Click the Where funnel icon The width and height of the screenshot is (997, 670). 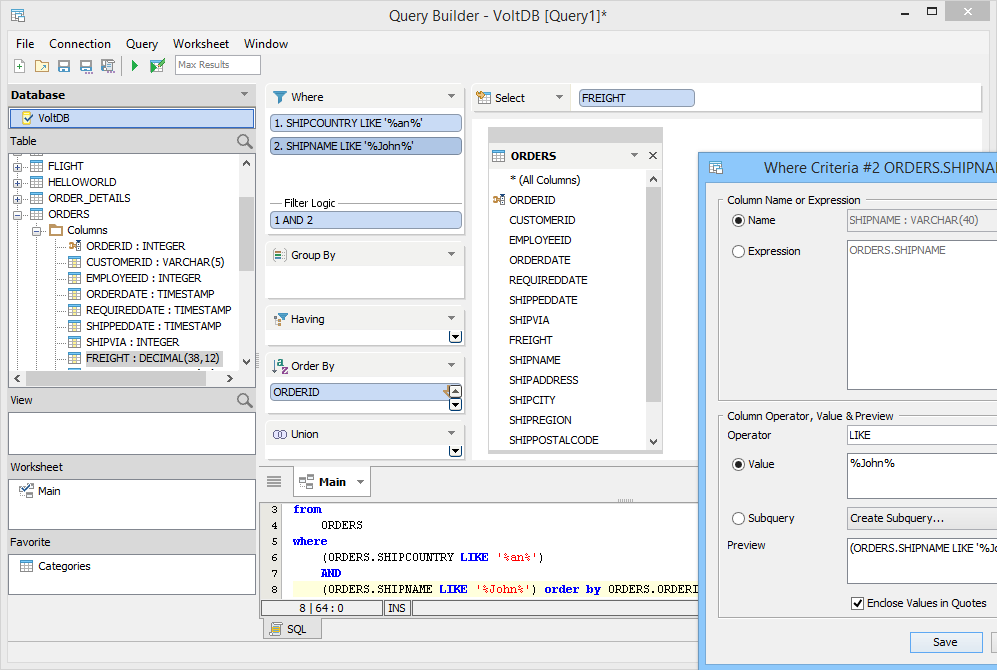coord(280,97)
